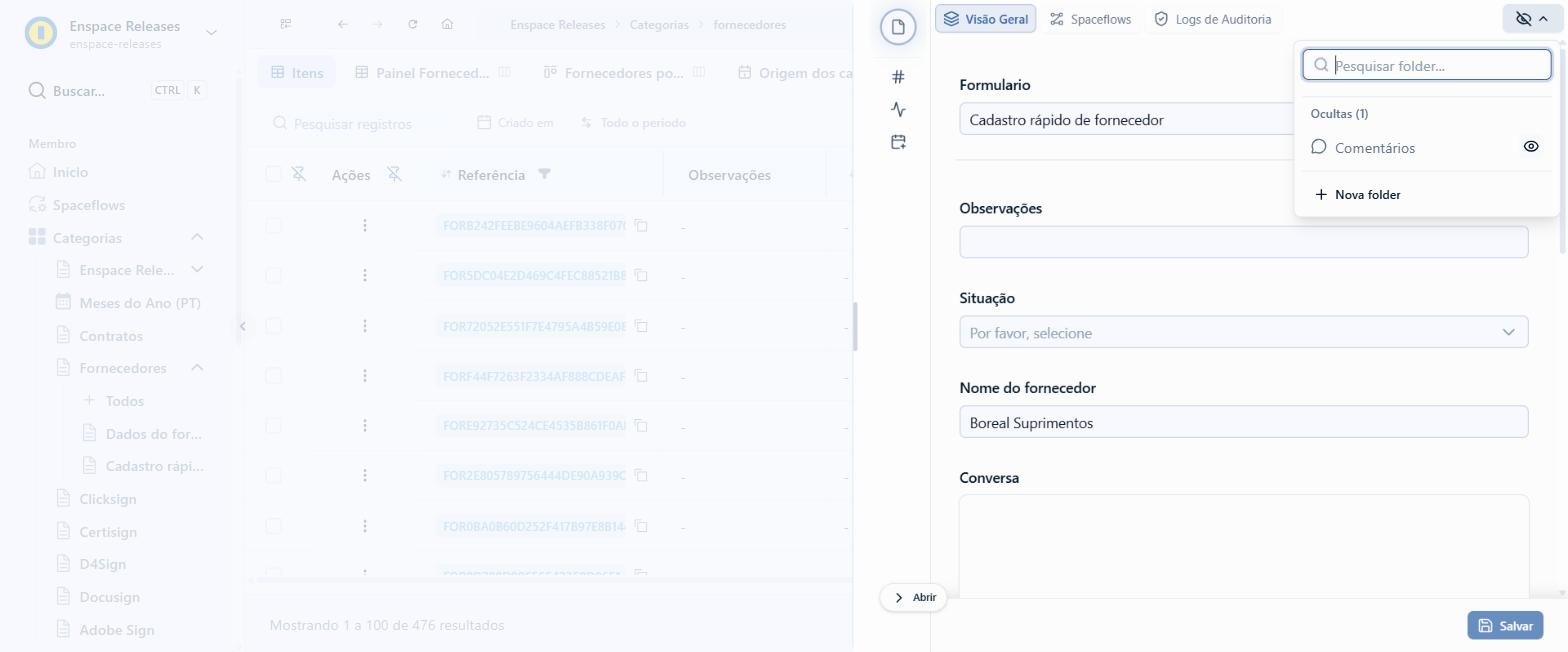This screenshot has height=652, width=1568.
Task: Show the hidden Comentários folder via eye icon
Action: pyautogui.click(x=1530, y=147)
